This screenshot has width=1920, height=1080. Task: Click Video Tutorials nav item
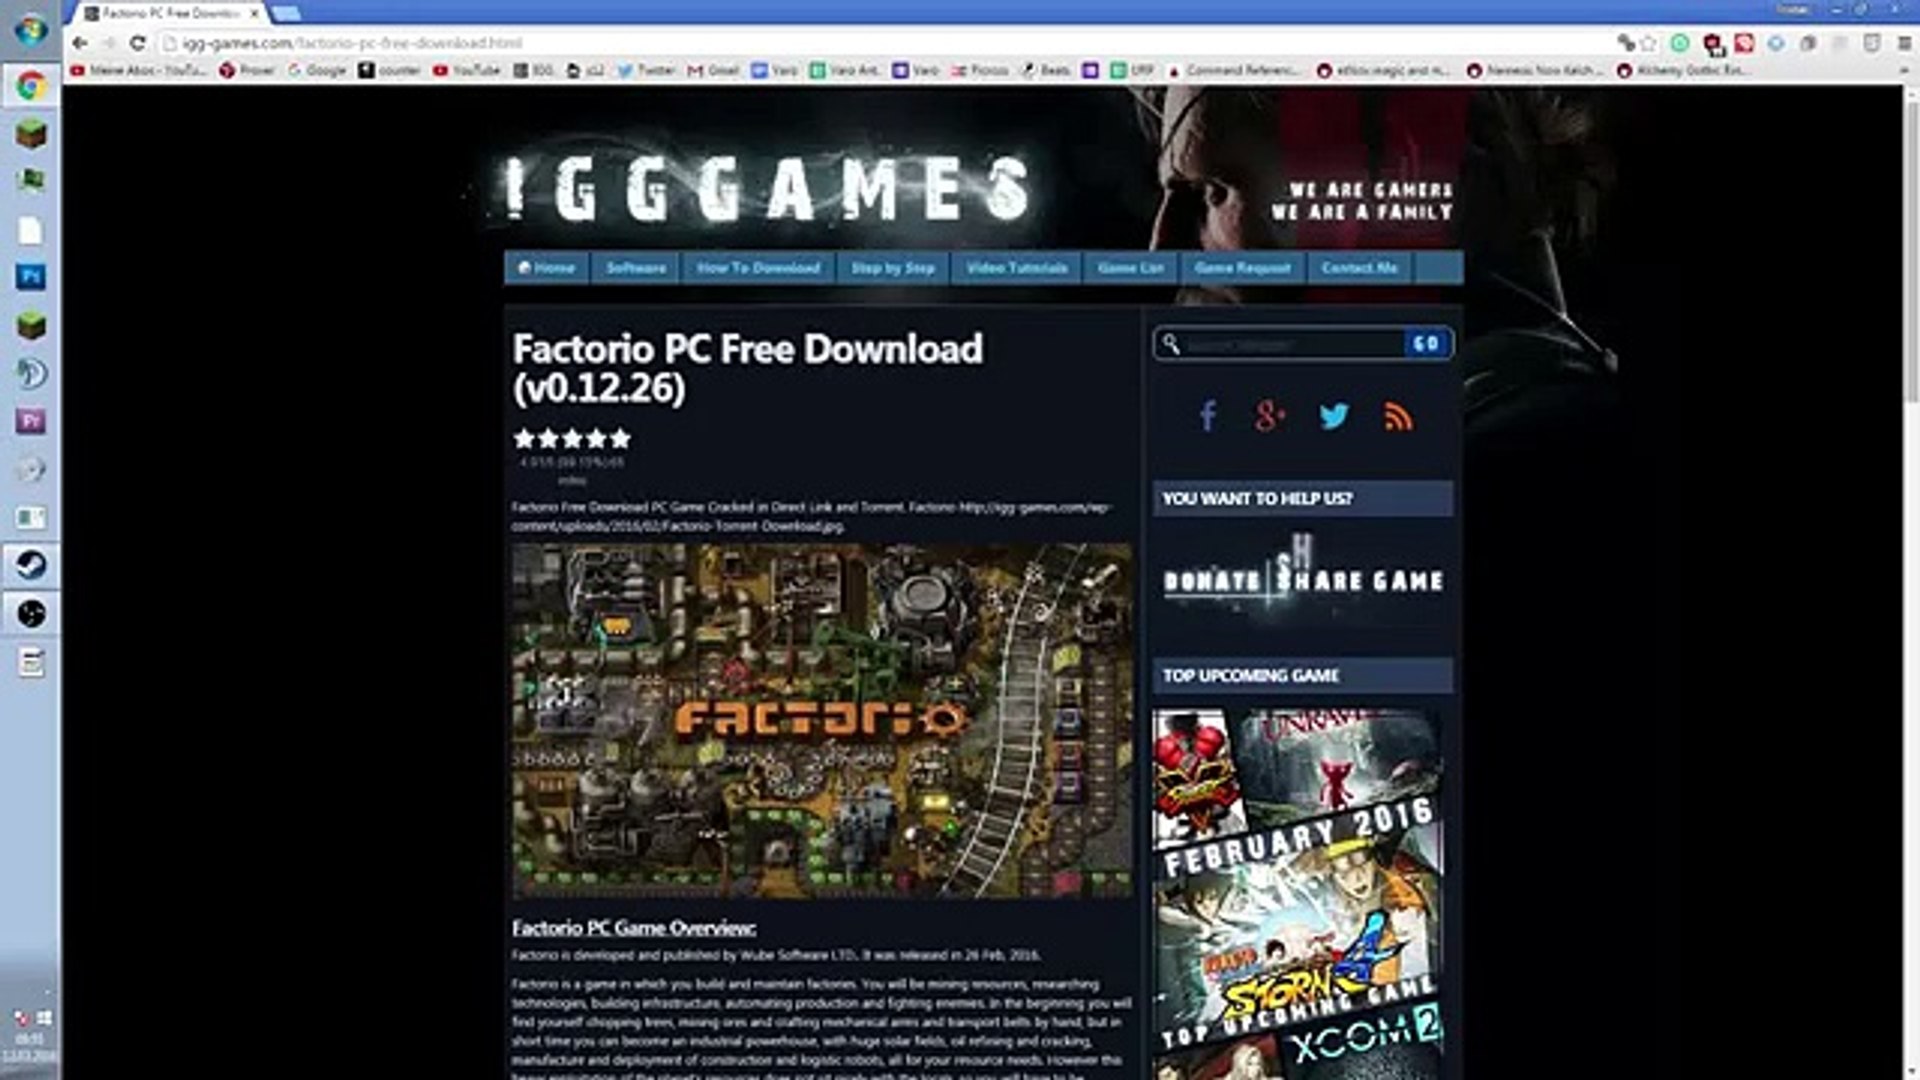click(x=1016, y=268)
